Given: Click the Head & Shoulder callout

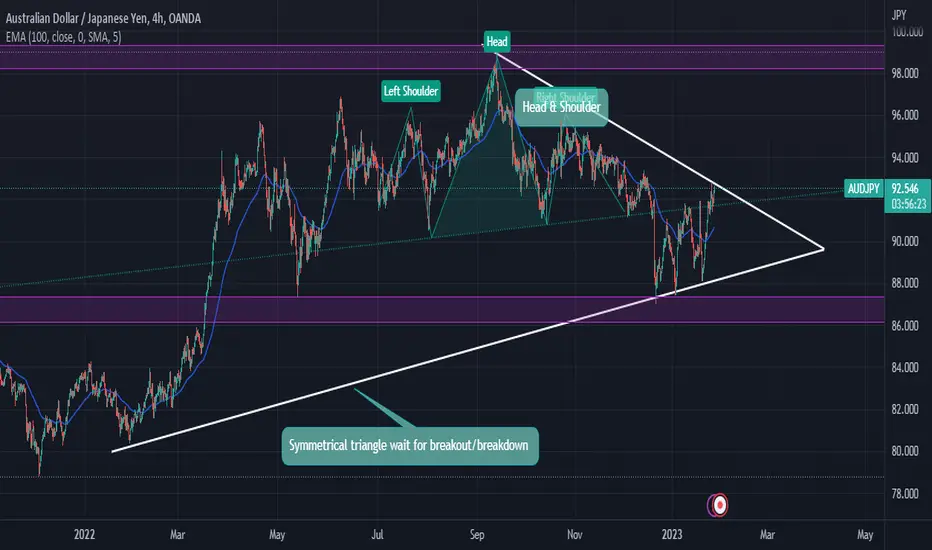Looking at the screenshot, I should click(561, 107).
